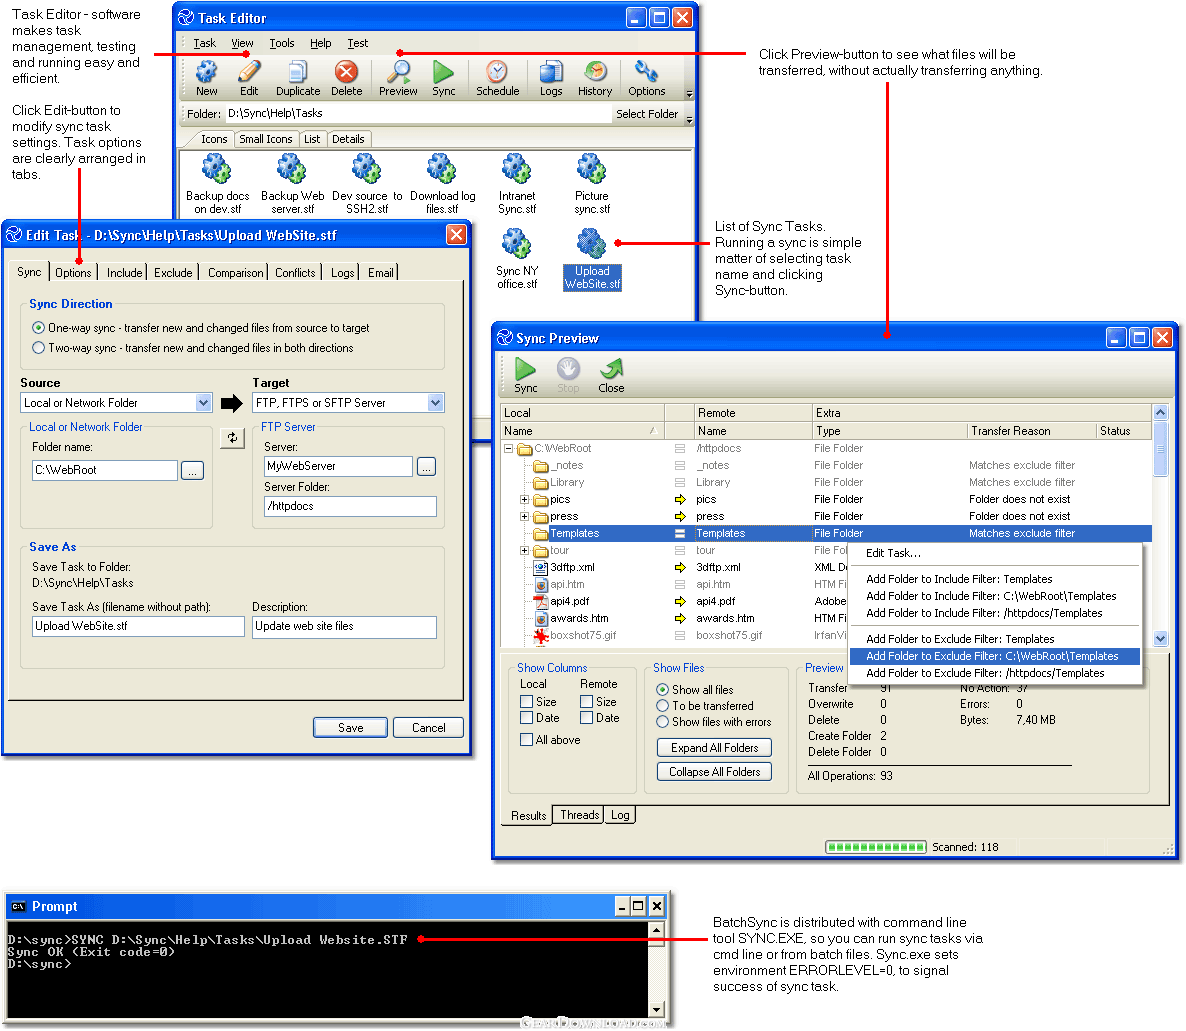Click the Save button
The width and height of the screenshot is (1186, 1031).
point(350,728)
